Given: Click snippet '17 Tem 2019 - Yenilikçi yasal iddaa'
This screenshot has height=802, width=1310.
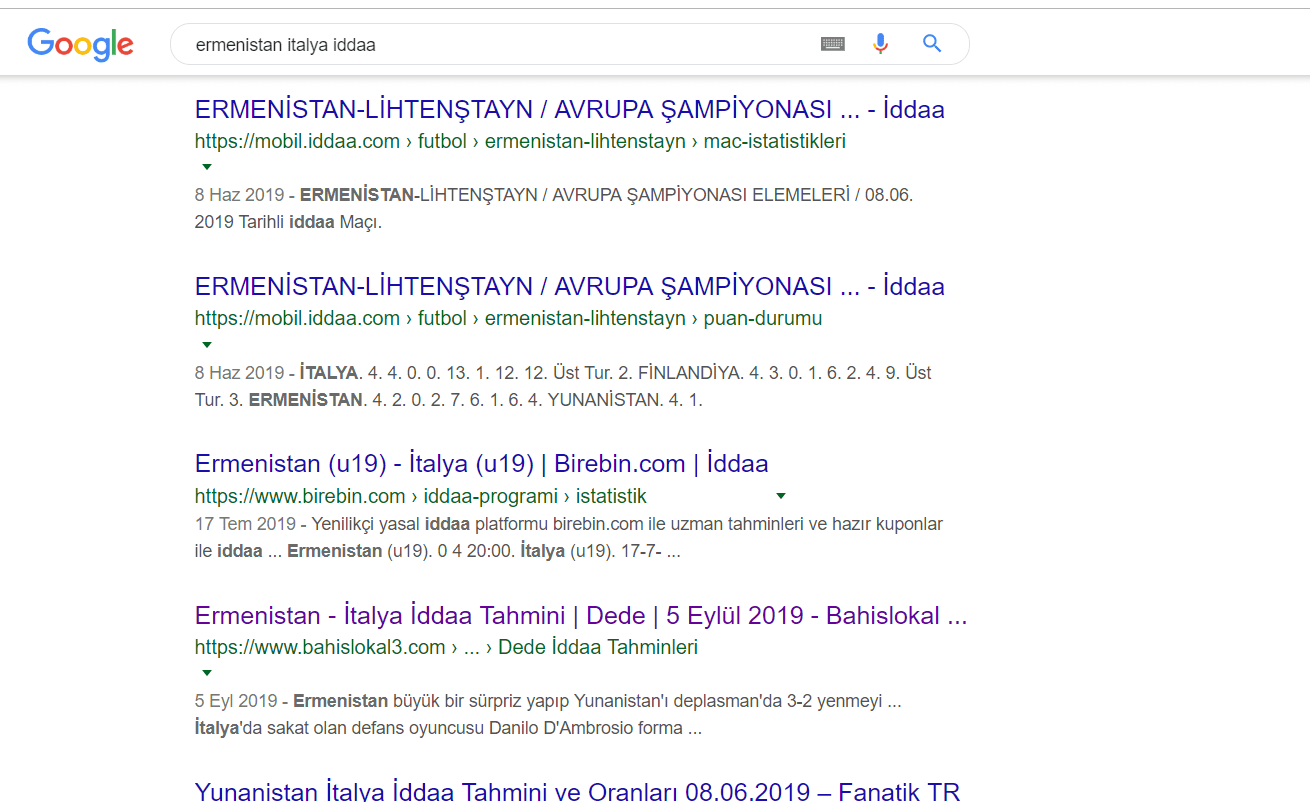Looking at the screenshot, I should 568,524.
